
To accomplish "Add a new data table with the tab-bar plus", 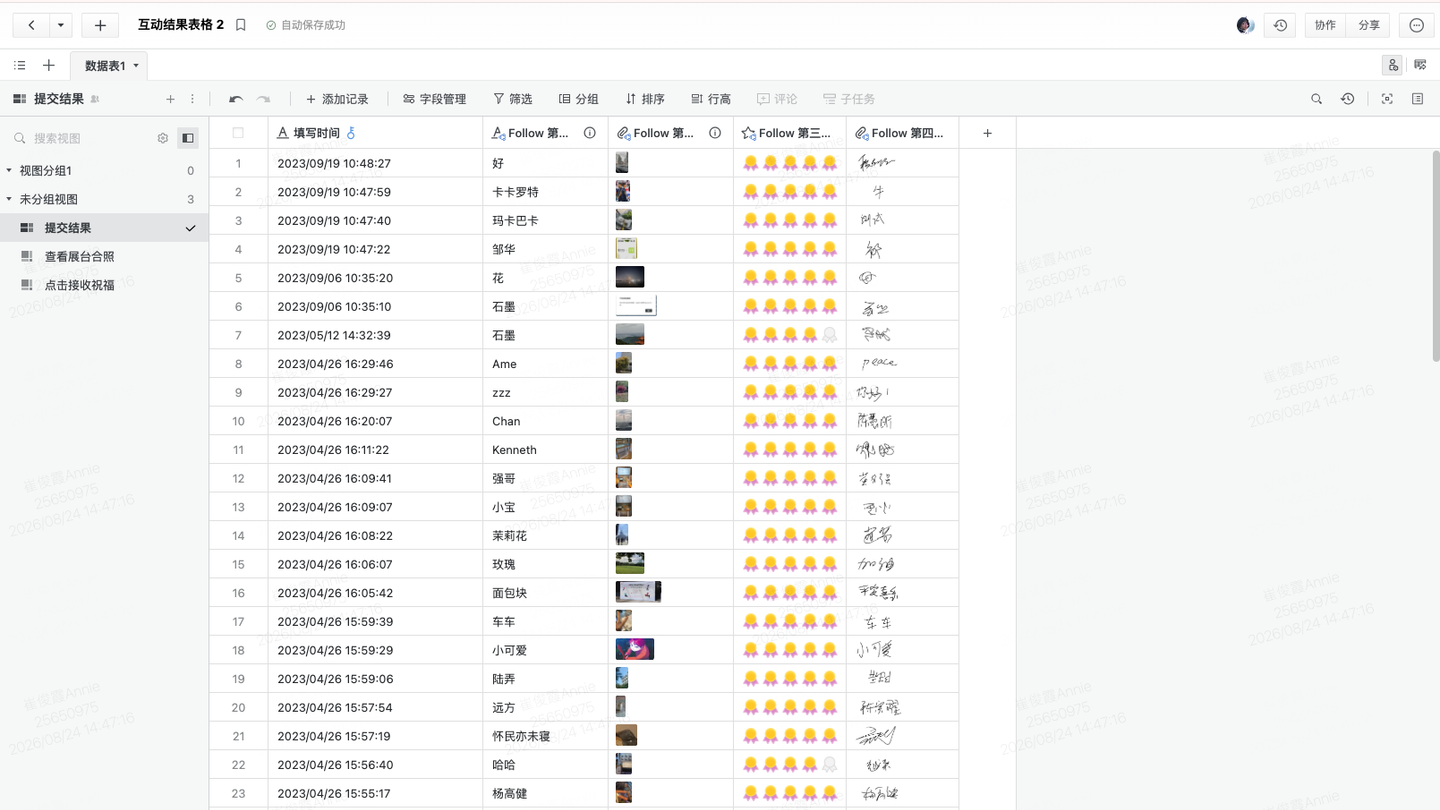I will (x=48, y=65).
